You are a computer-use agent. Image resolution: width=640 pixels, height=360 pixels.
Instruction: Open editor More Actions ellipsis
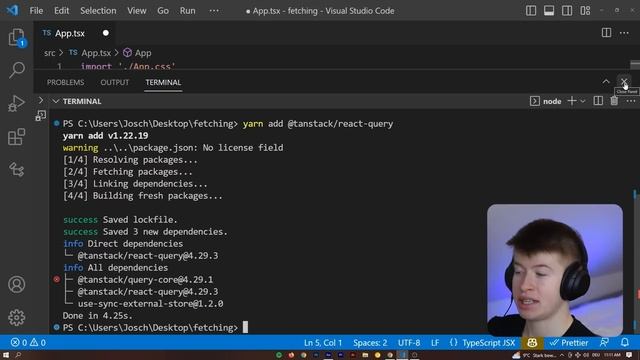[624, 33]
